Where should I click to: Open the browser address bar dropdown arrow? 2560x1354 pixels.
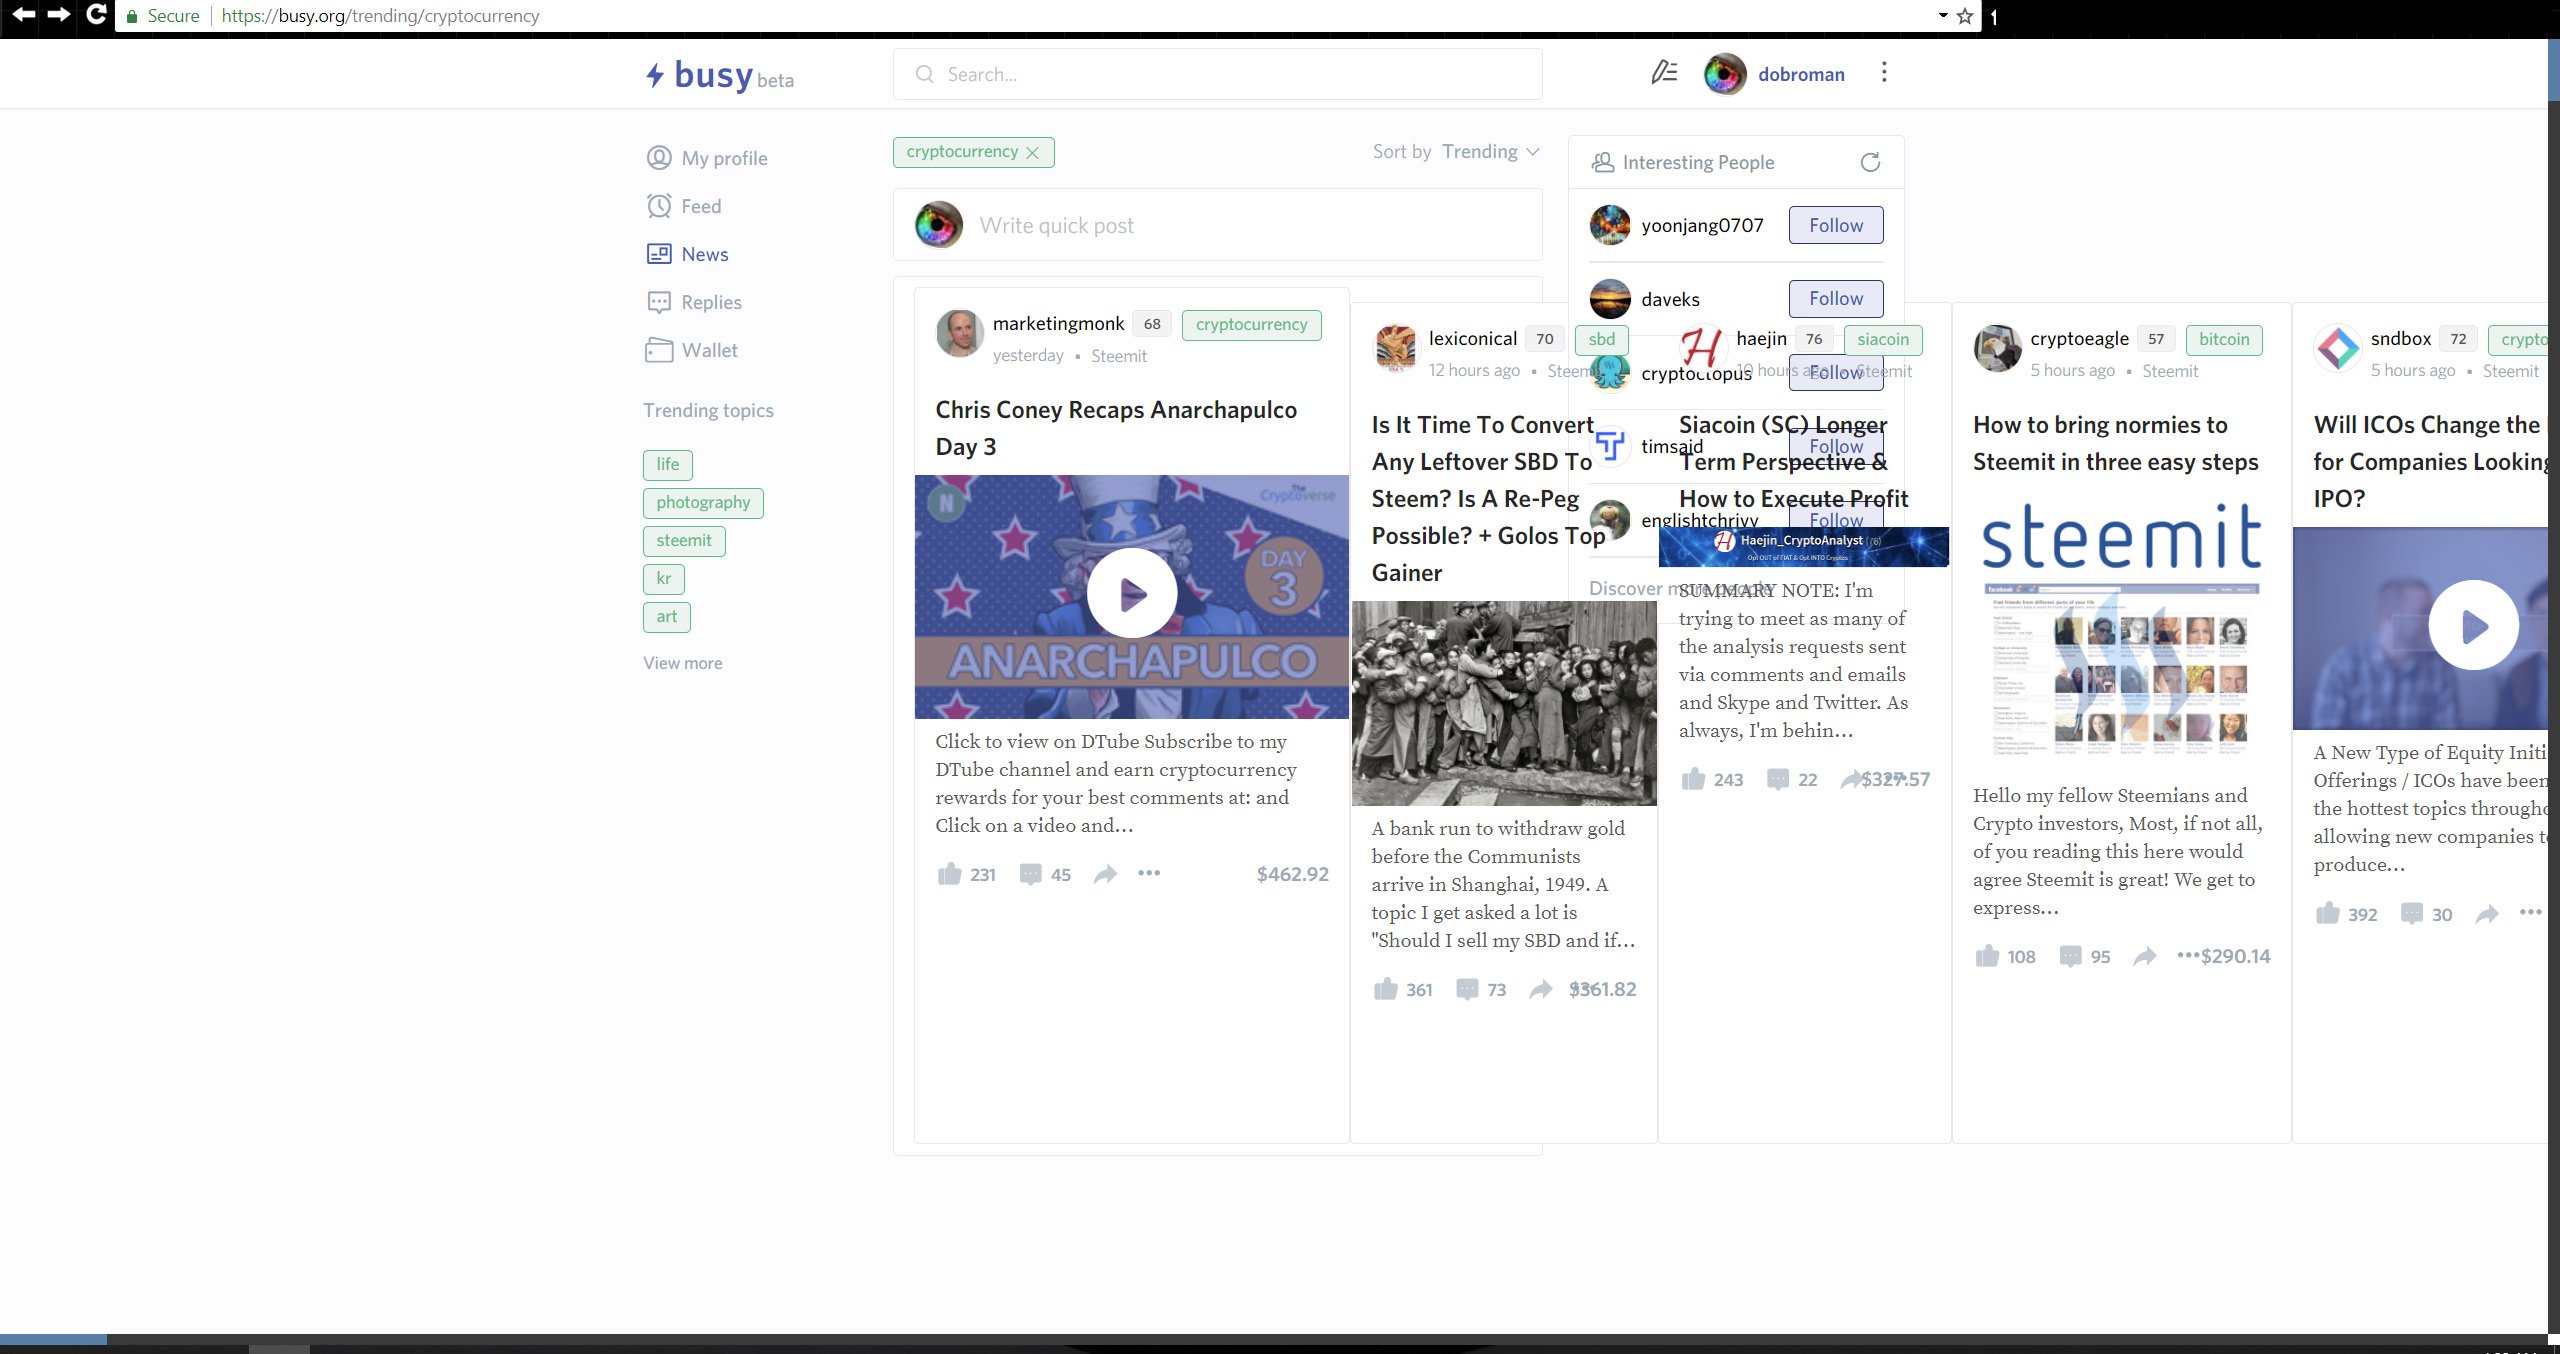[1943, 16]
